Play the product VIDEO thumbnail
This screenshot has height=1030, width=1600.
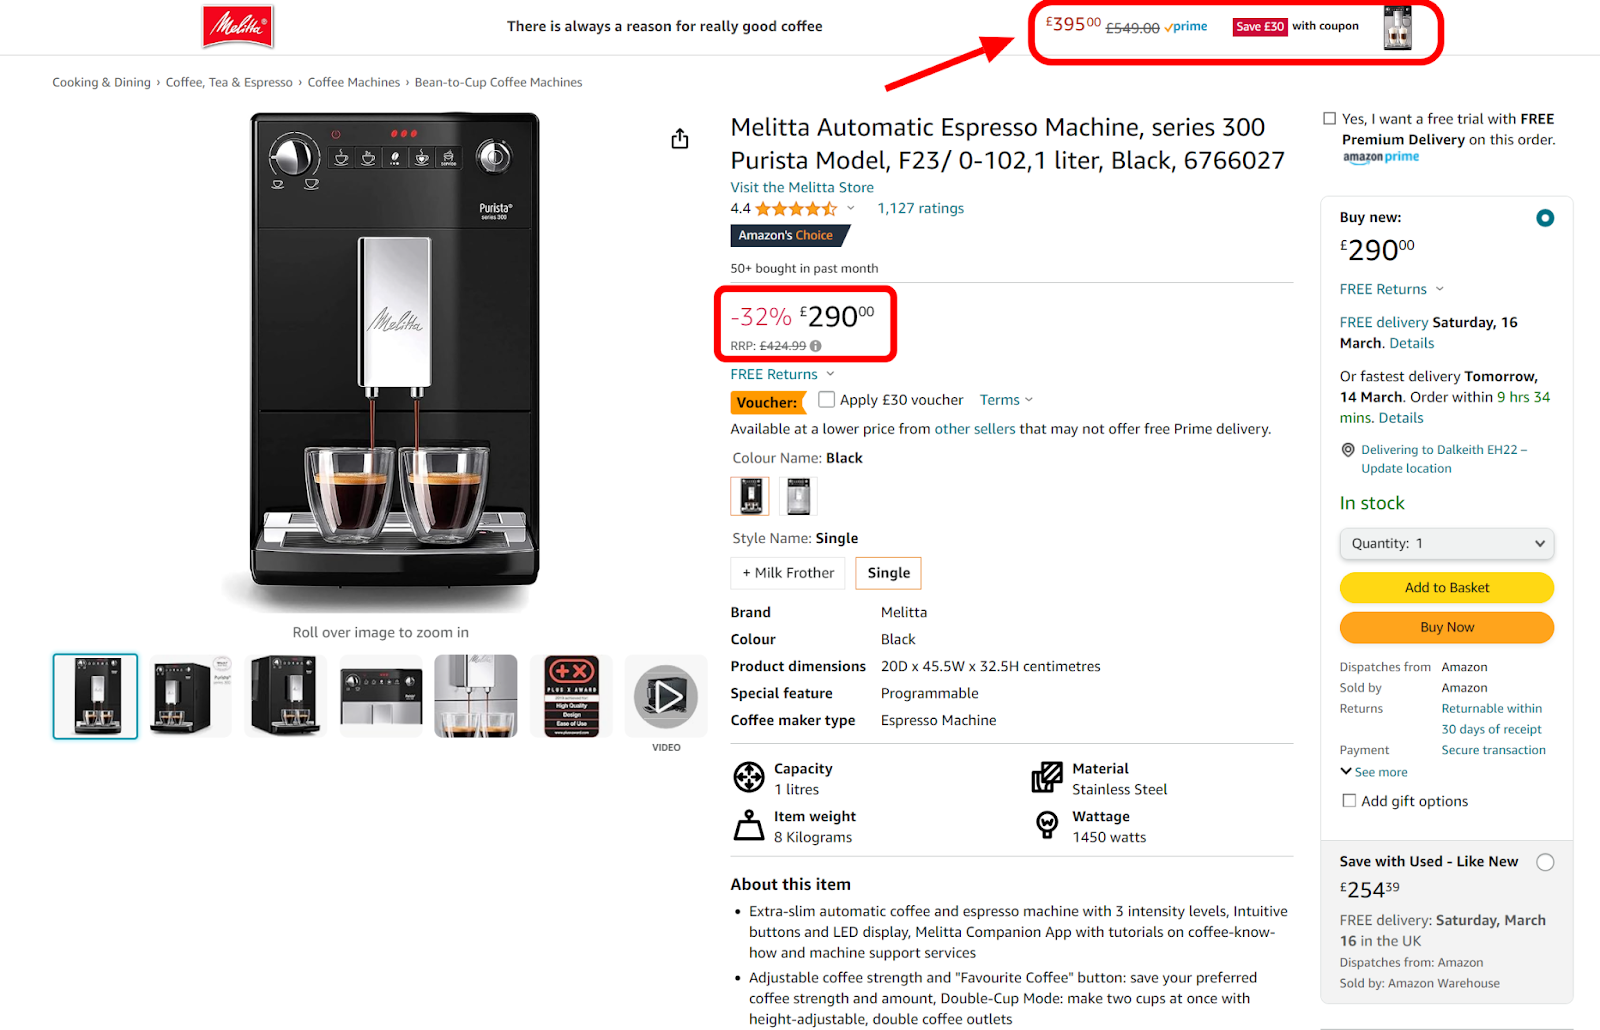click(666, 696)
